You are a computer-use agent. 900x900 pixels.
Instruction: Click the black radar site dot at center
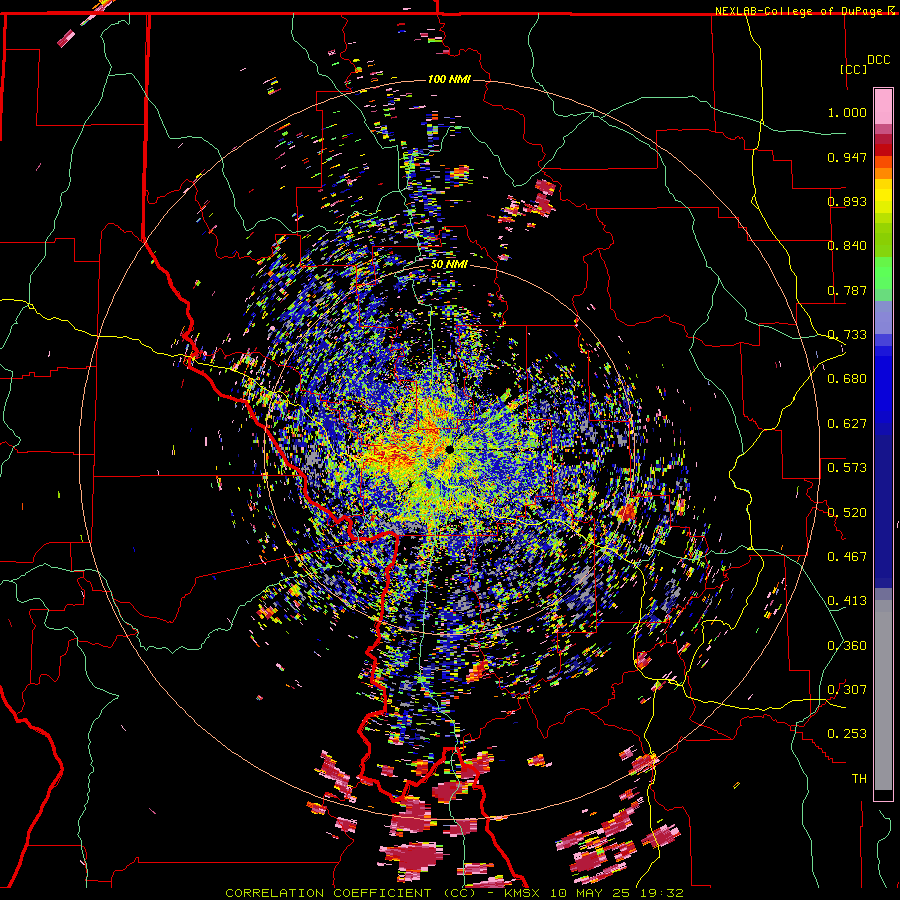(450, 449)
